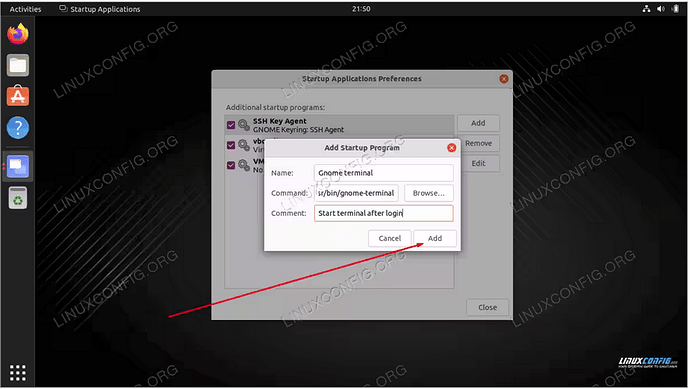Image resolution: width=690 pixels, height=389 pixels.
Task: Launch Ubuntu Software from the dock
Action: click(x=18, y=96)
